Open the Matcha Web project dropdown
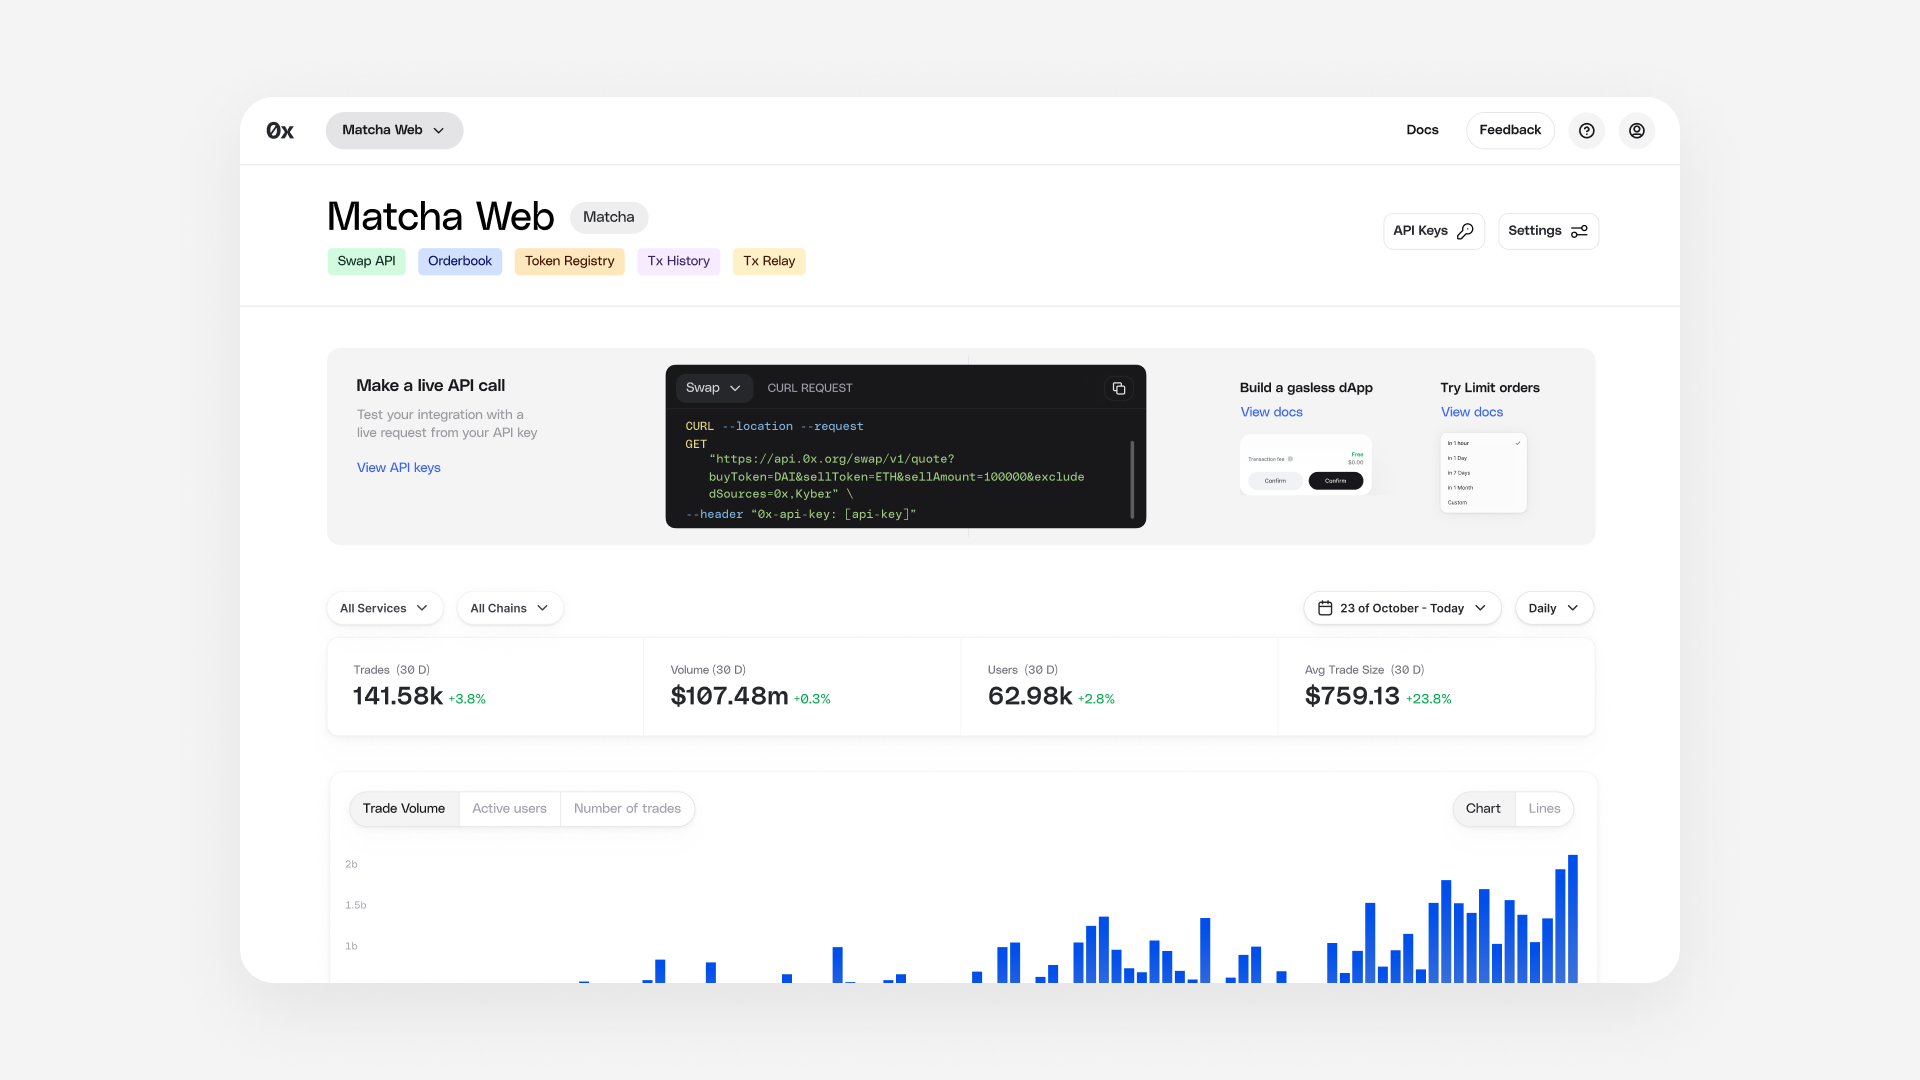 (393, 130)
